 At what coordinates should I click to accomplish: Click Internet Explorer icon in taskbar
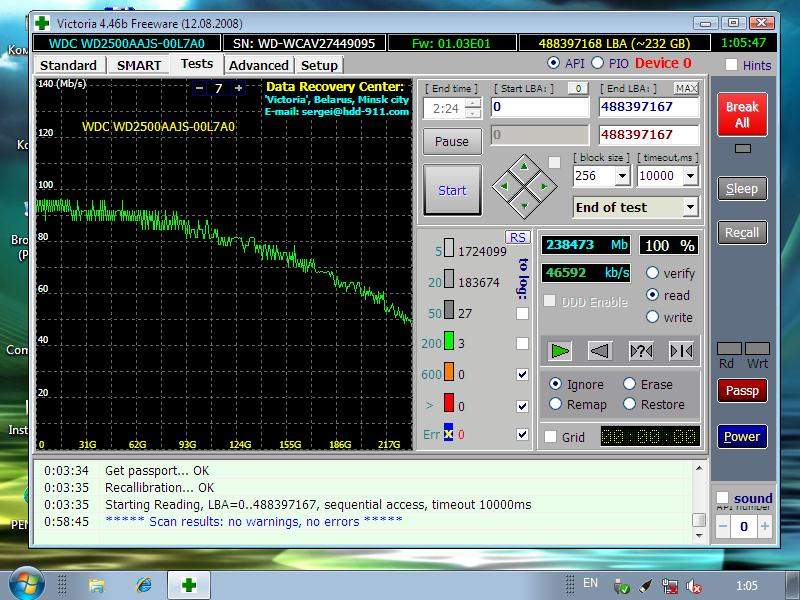[143, 584]
